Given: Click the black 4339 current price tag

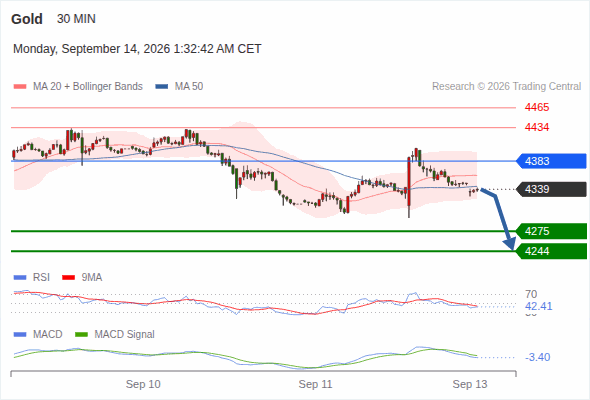Looking at the screenshot, I should [551, 189].
